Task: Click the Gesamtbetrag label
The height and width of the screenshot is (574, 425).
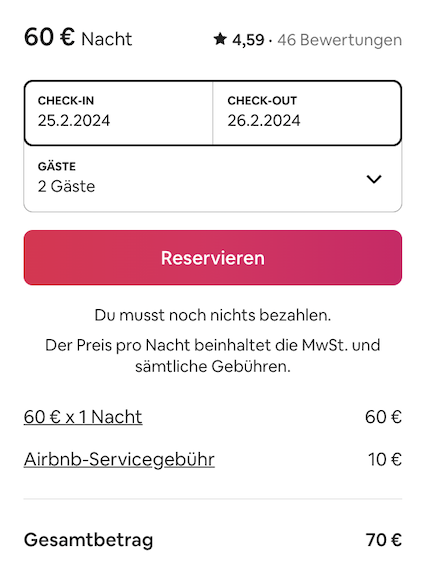Action: click(x=89, y=540)
